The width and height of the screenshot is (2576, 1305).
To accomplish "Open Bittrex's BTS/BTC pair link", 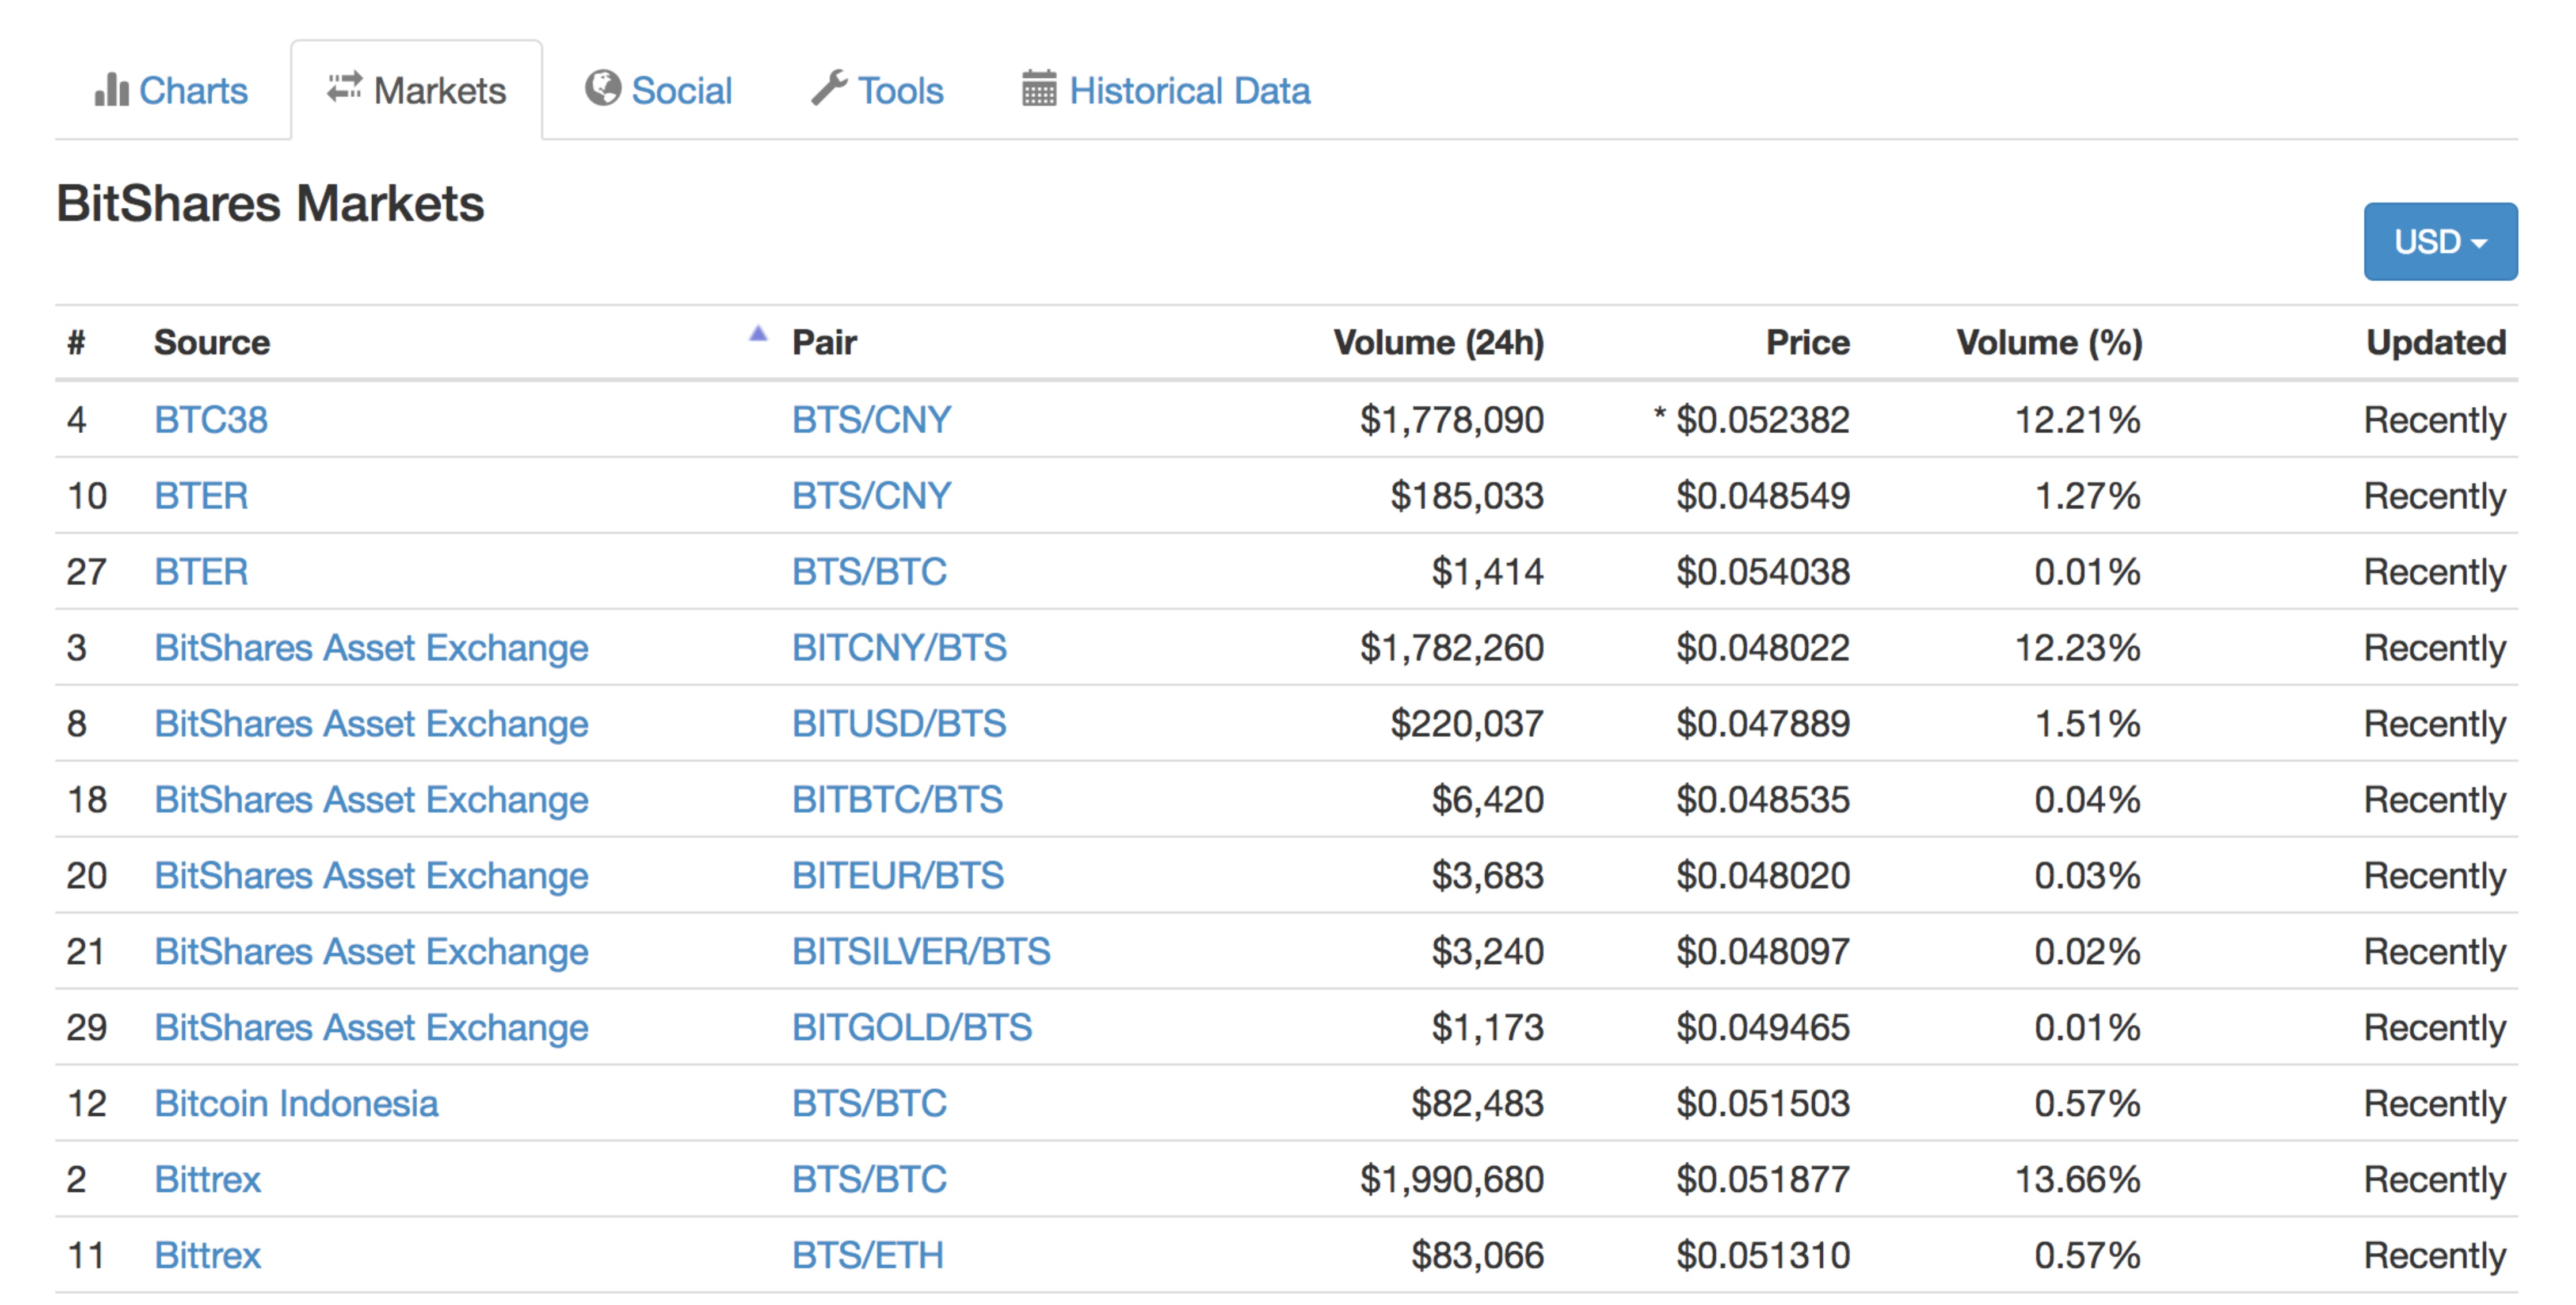I will [869, 1180].
